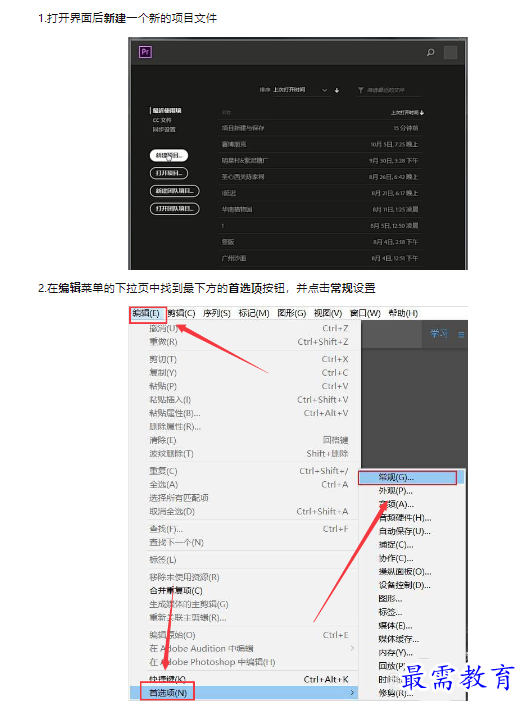Open recent project dated 8月11日 1:25
The width and height of the screenshot is (523, 709).
pos(320,209)
